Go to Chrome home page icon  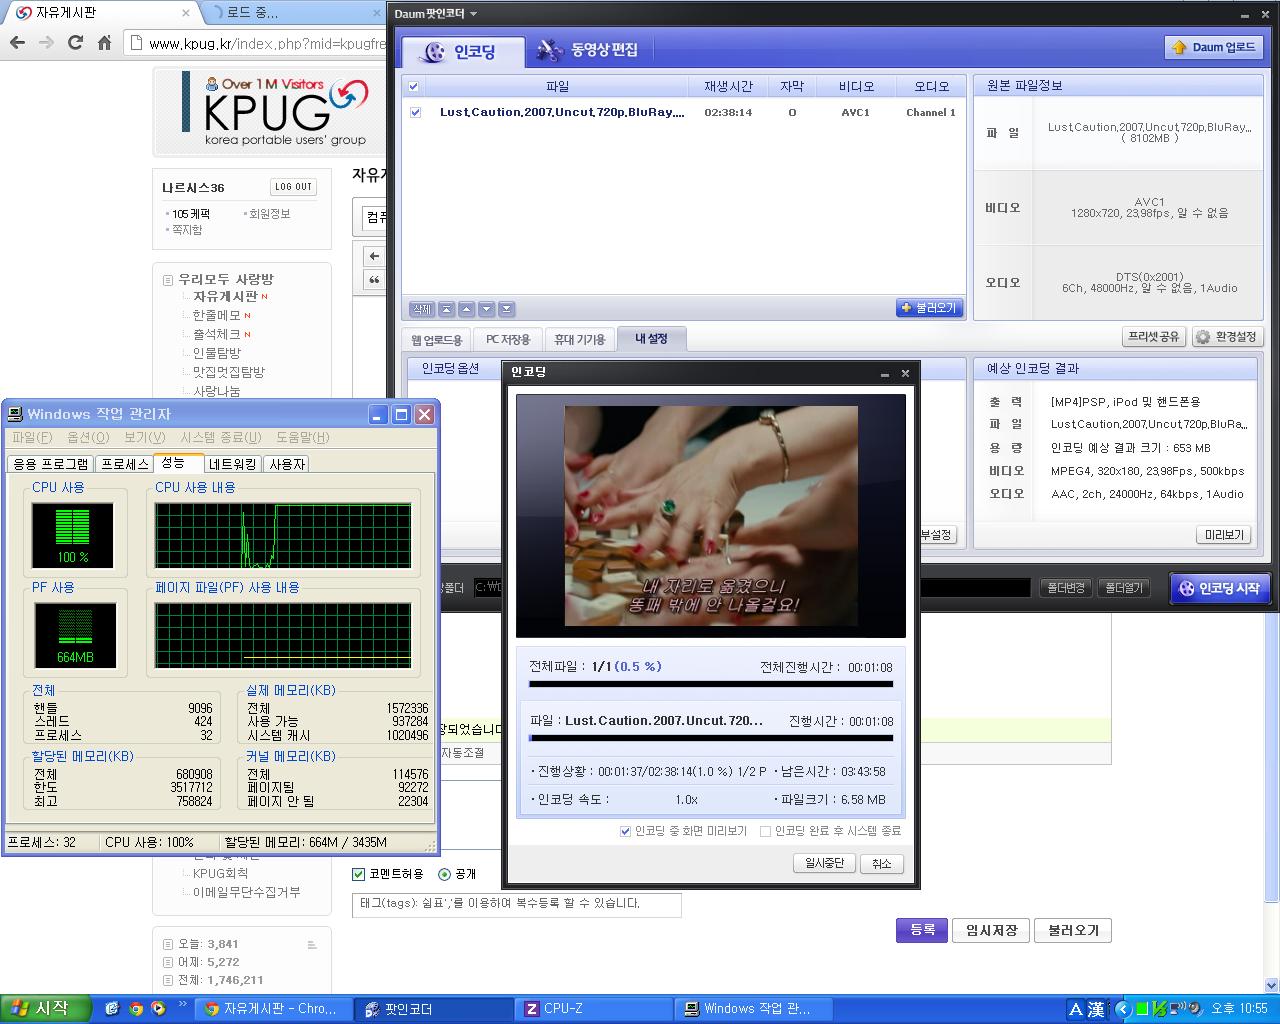pyautogui.click(x=104, y=42)
